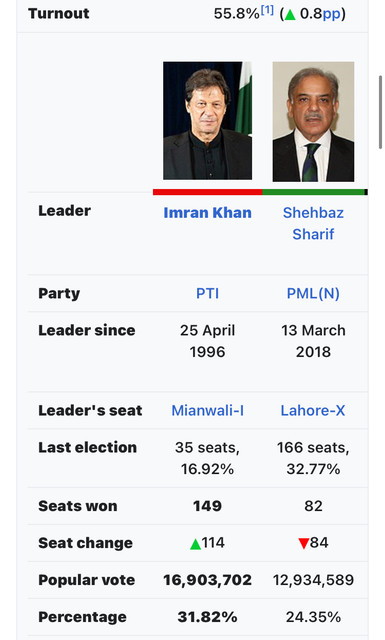This screenshot has height=640, width=385.
Task: Click the red seat change down arrow
Action: tap(303, 544)
